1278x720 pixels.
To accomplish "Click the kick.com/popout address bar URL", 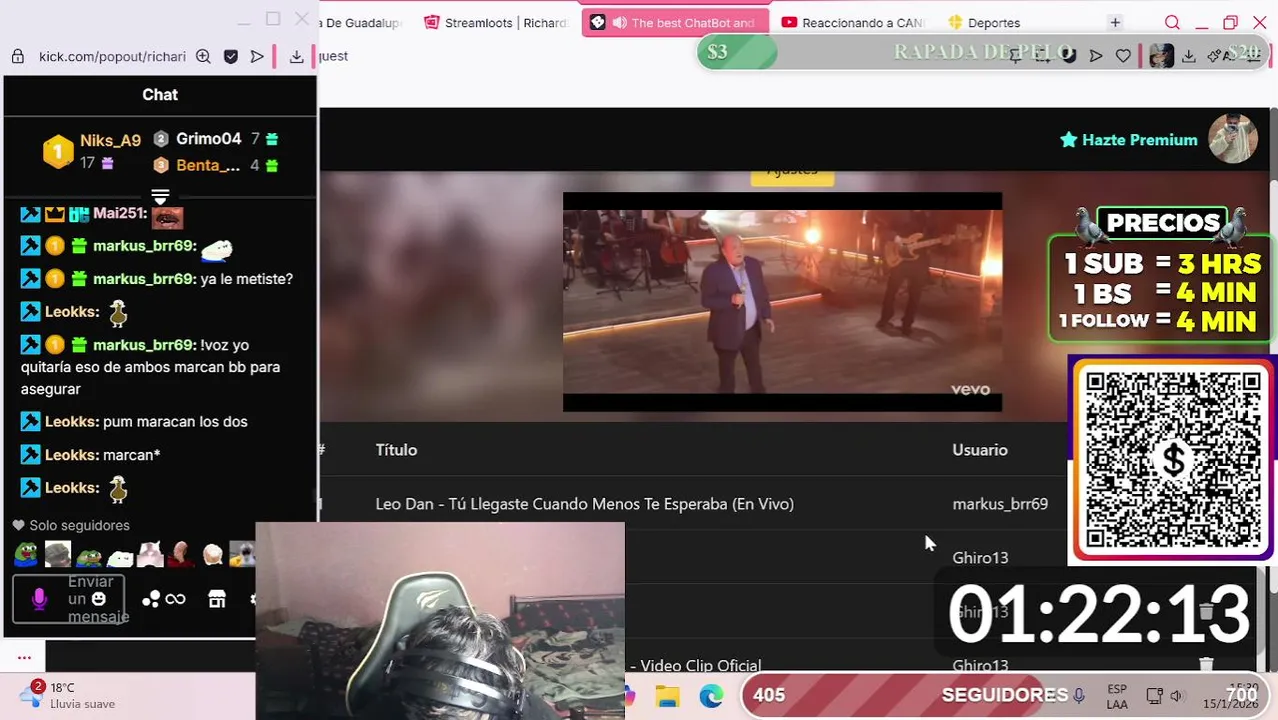I will 112,57.
